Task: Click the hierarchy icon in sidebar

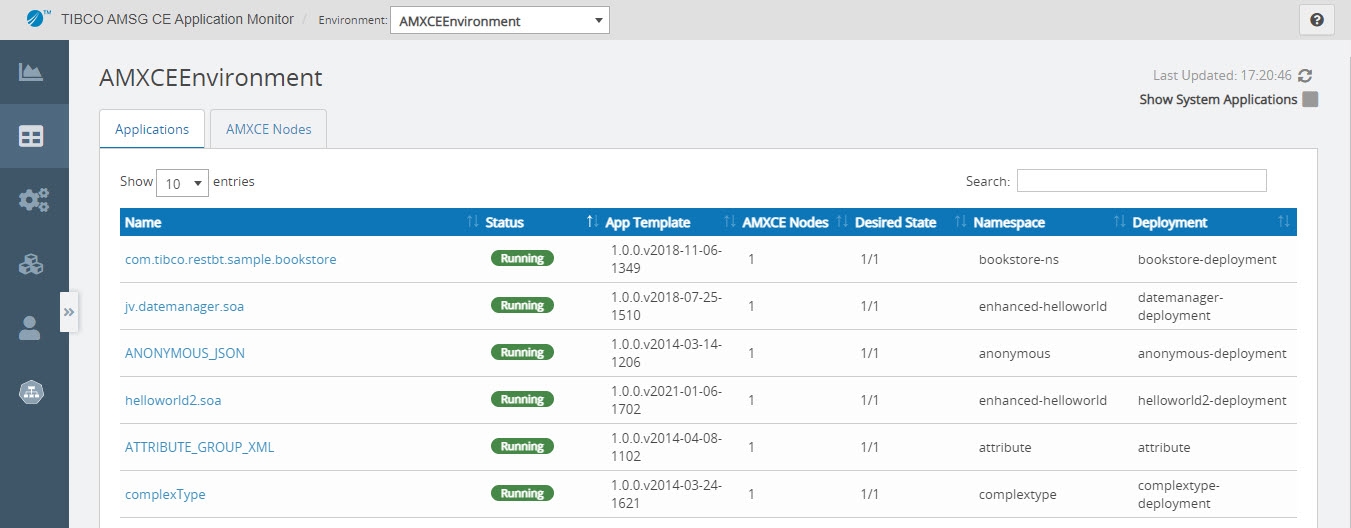Action: [x=31, y=392]
